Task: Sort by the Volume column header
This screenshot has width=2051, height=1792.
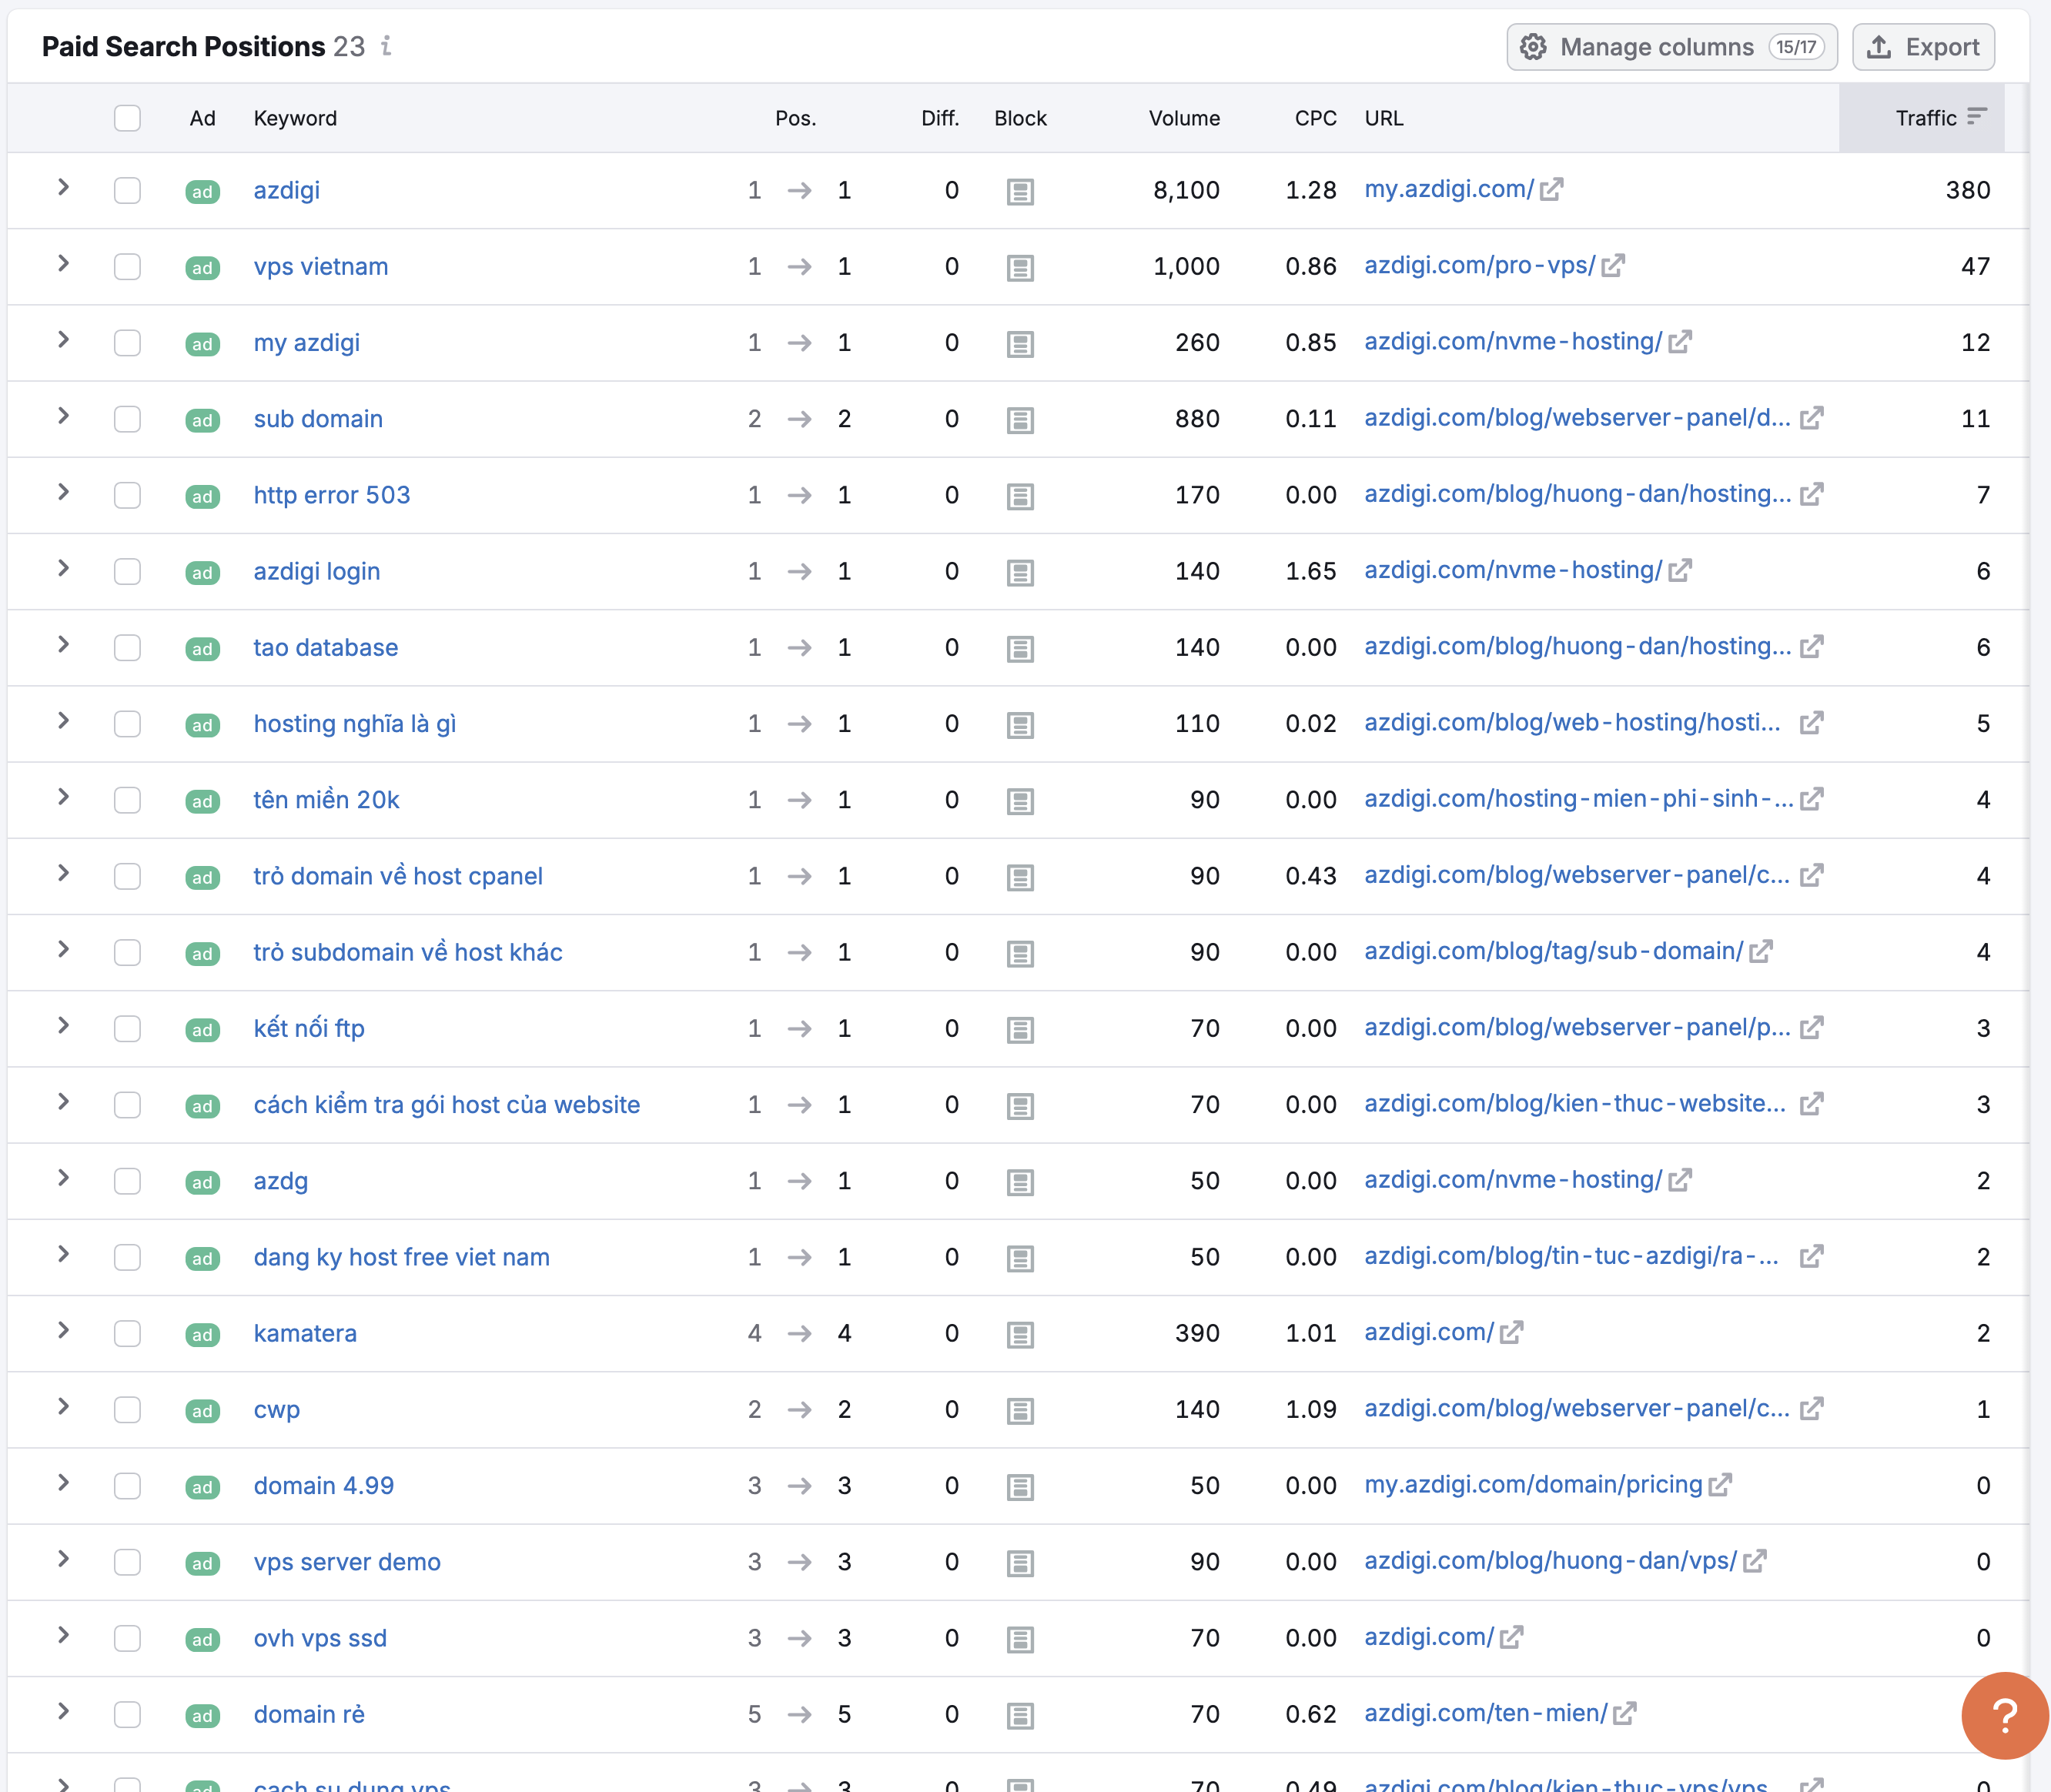Action: pos(1184,118)
